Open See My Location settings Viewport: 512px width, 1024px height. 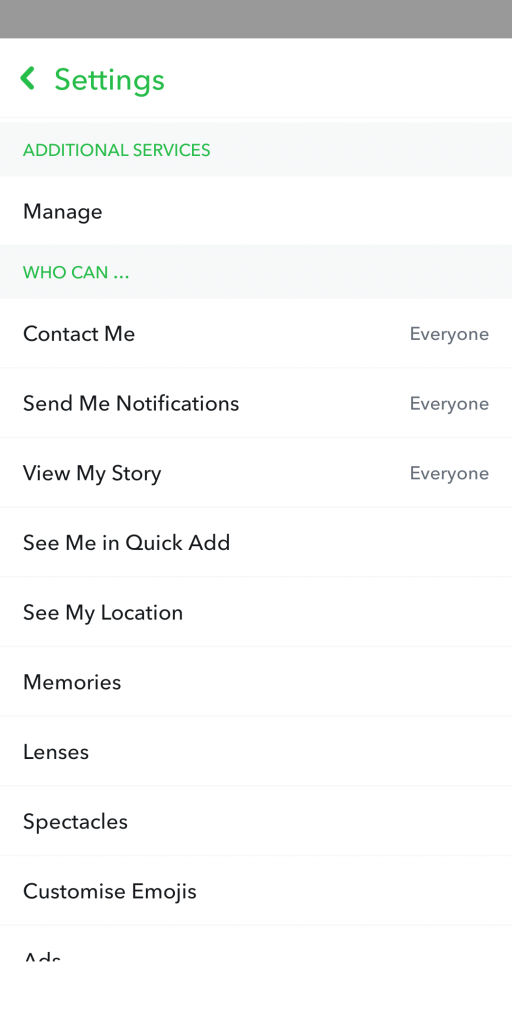point(256,612)
